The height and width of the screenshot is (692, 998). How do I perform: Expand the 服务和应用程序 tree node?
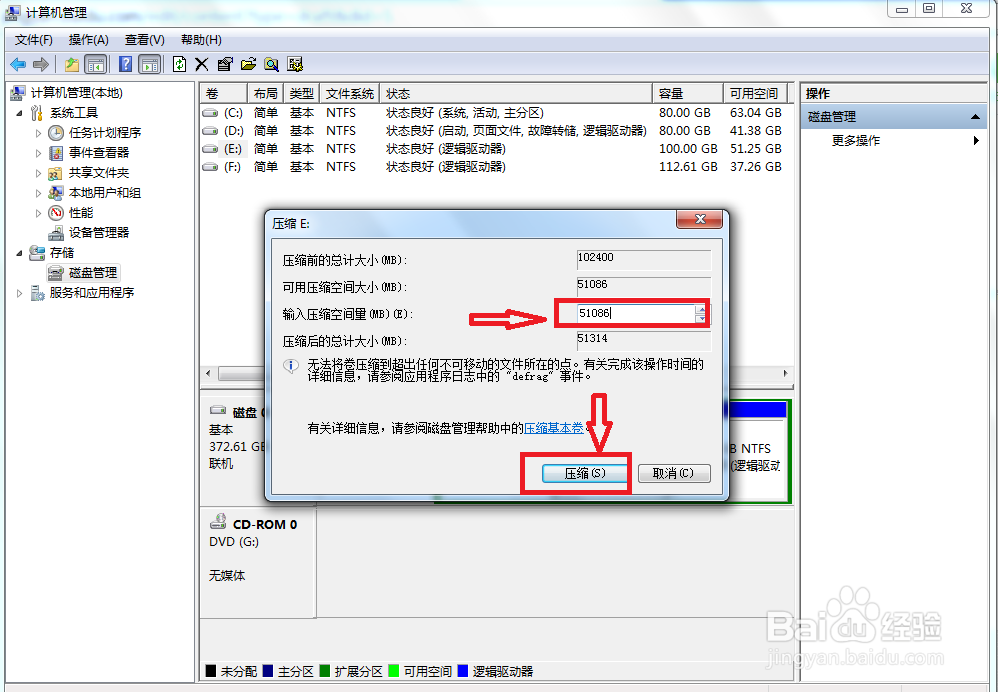point(18,292)
